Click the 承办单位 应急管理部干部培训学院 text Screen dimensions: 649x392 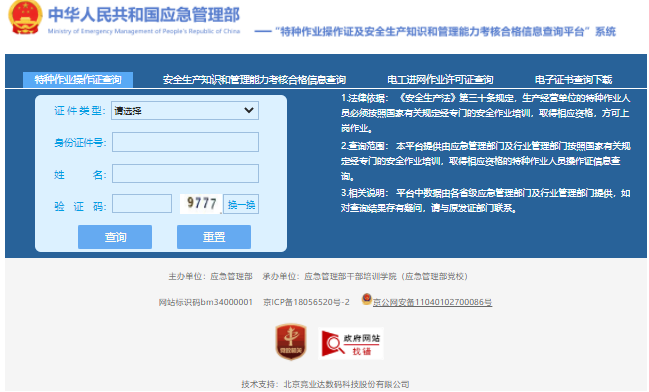coord(365,276)
